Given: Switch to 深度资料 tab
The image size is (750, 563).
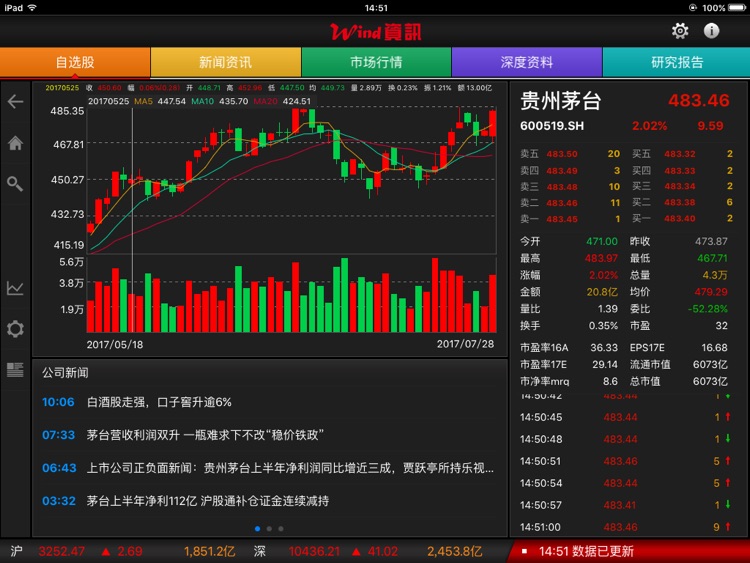Looking at the screenshot, I should click(527, 62).
